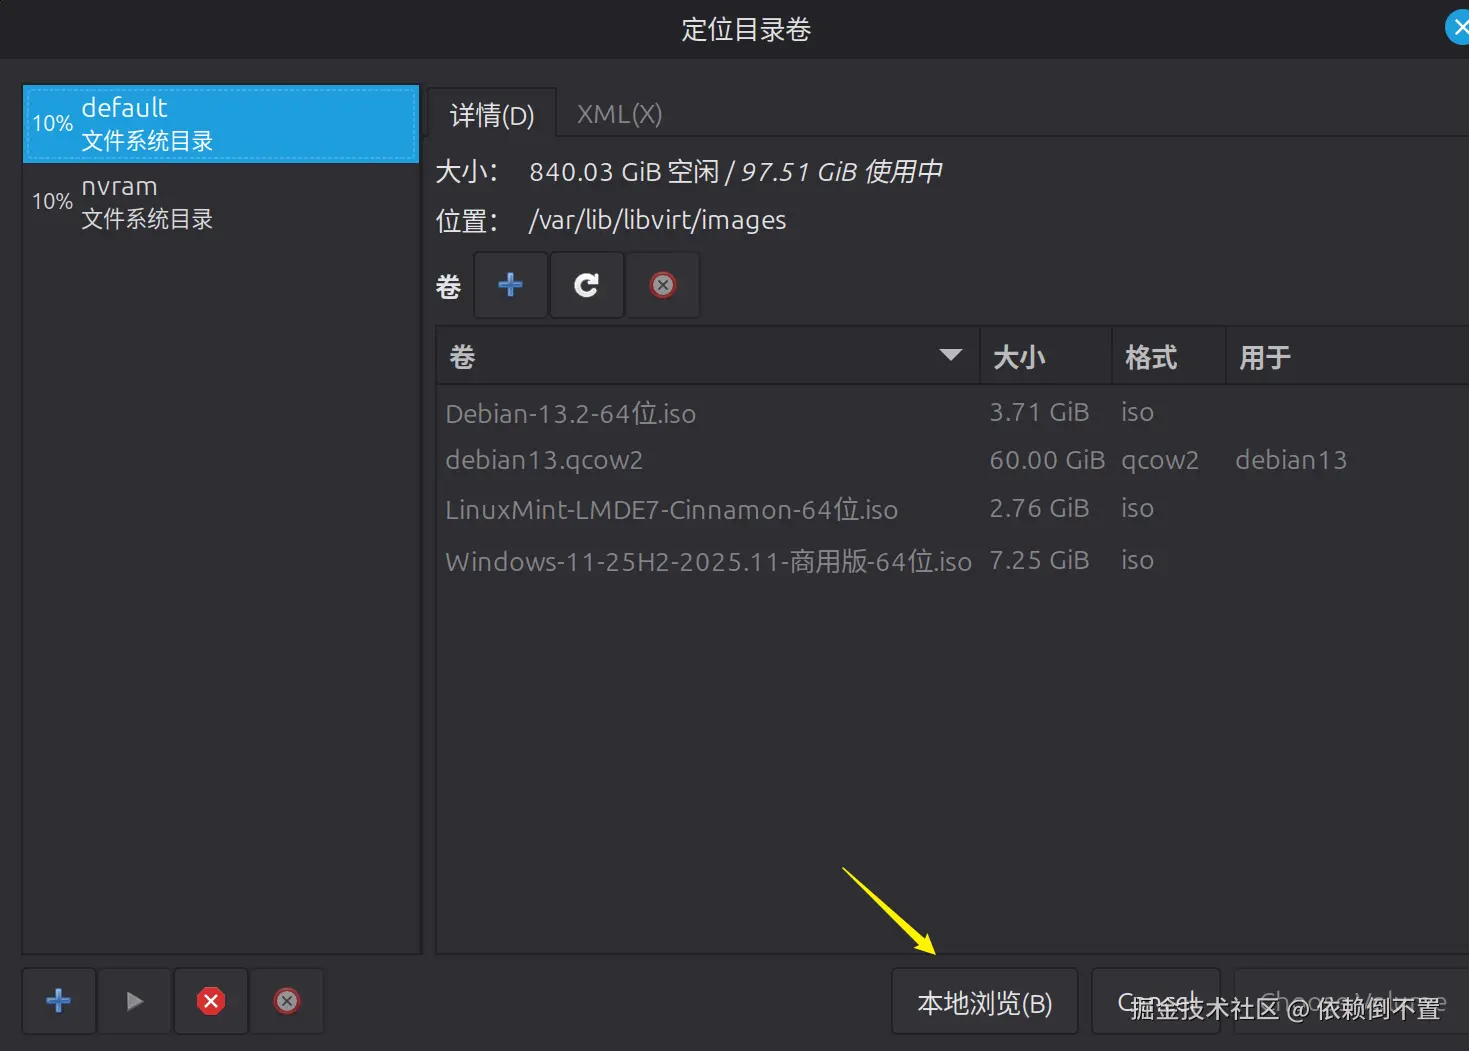Select Windows-11-25H2 商用版 iso volume

click(x=708, y=561)
